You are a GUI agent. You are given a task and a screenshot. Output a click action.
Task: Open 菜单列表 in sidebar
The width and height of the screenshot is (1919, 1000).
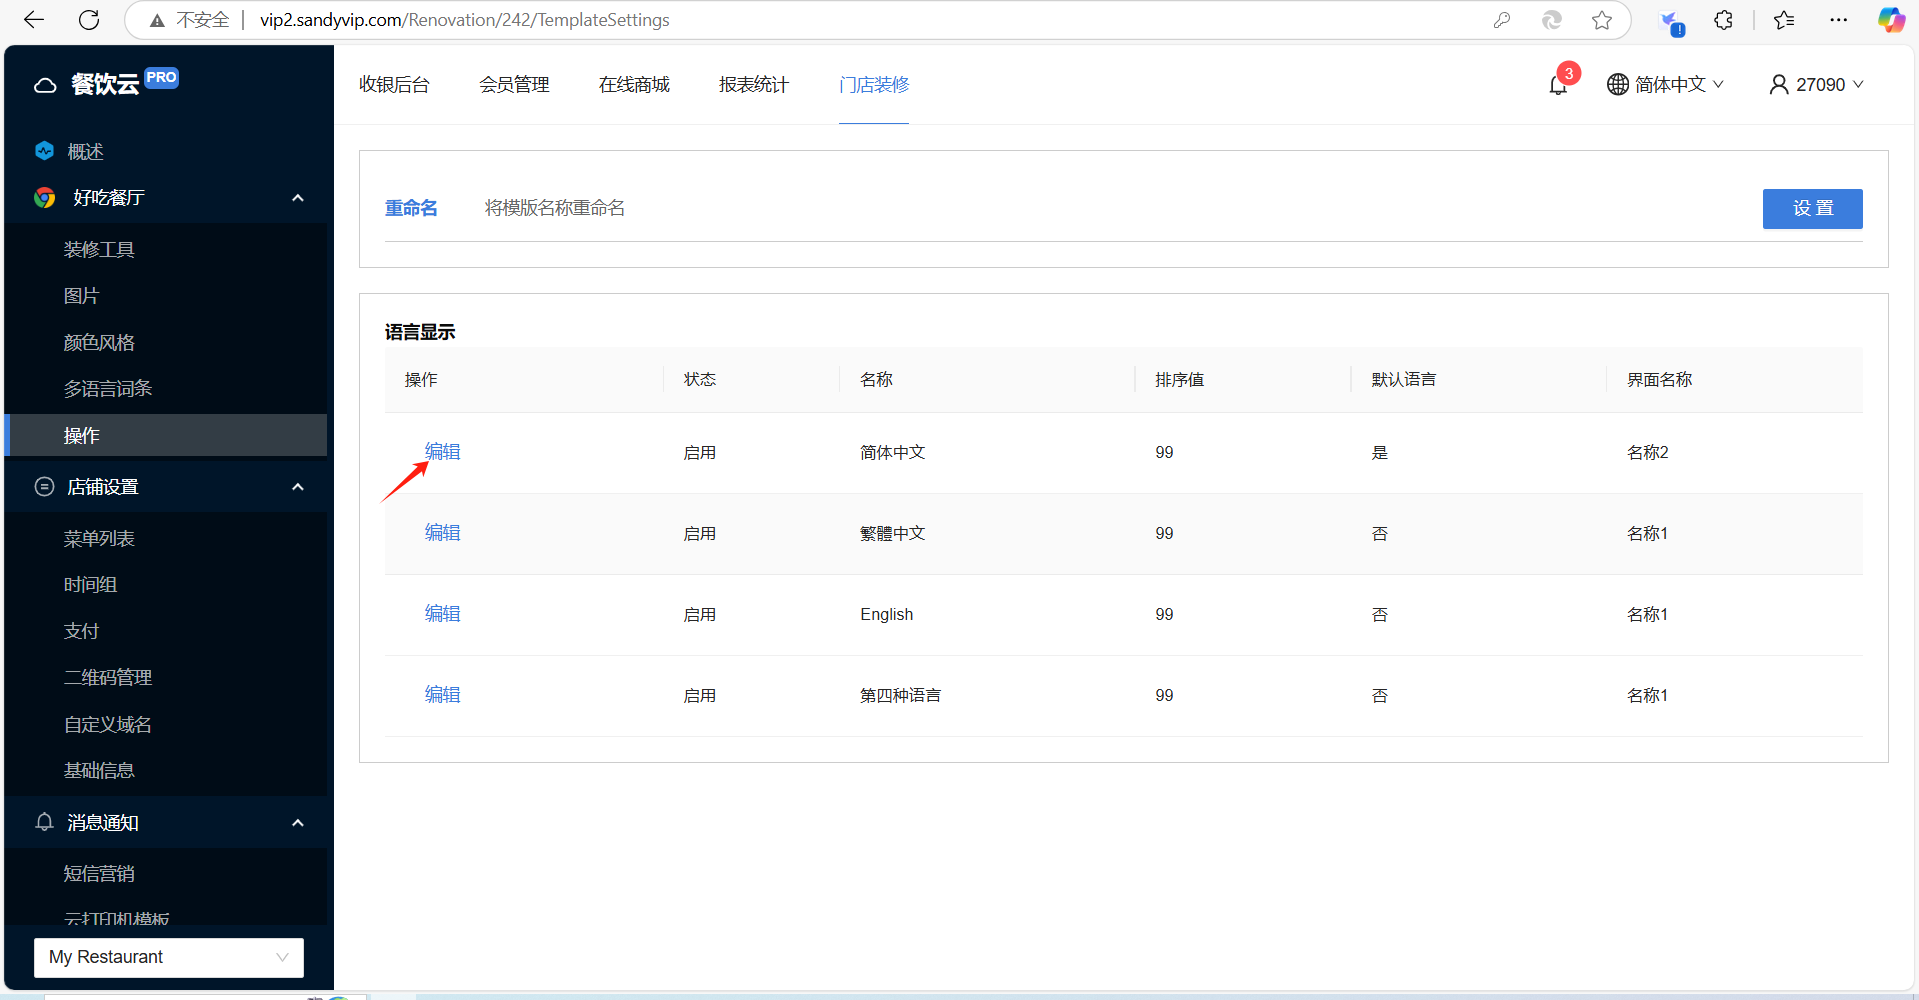(x=99, y=538)
